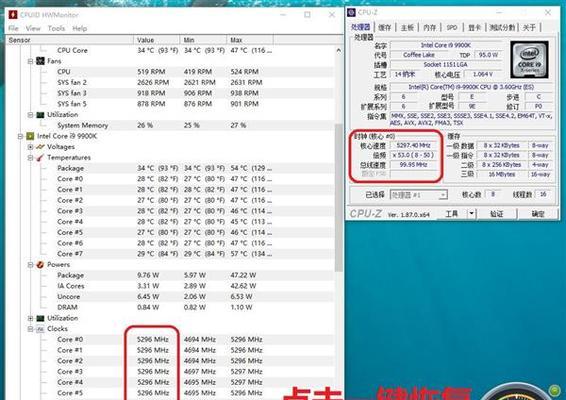The width and height of the screenshot is (566, 400).
Task: Select the Package temperature row
Action: click(170, 168)
